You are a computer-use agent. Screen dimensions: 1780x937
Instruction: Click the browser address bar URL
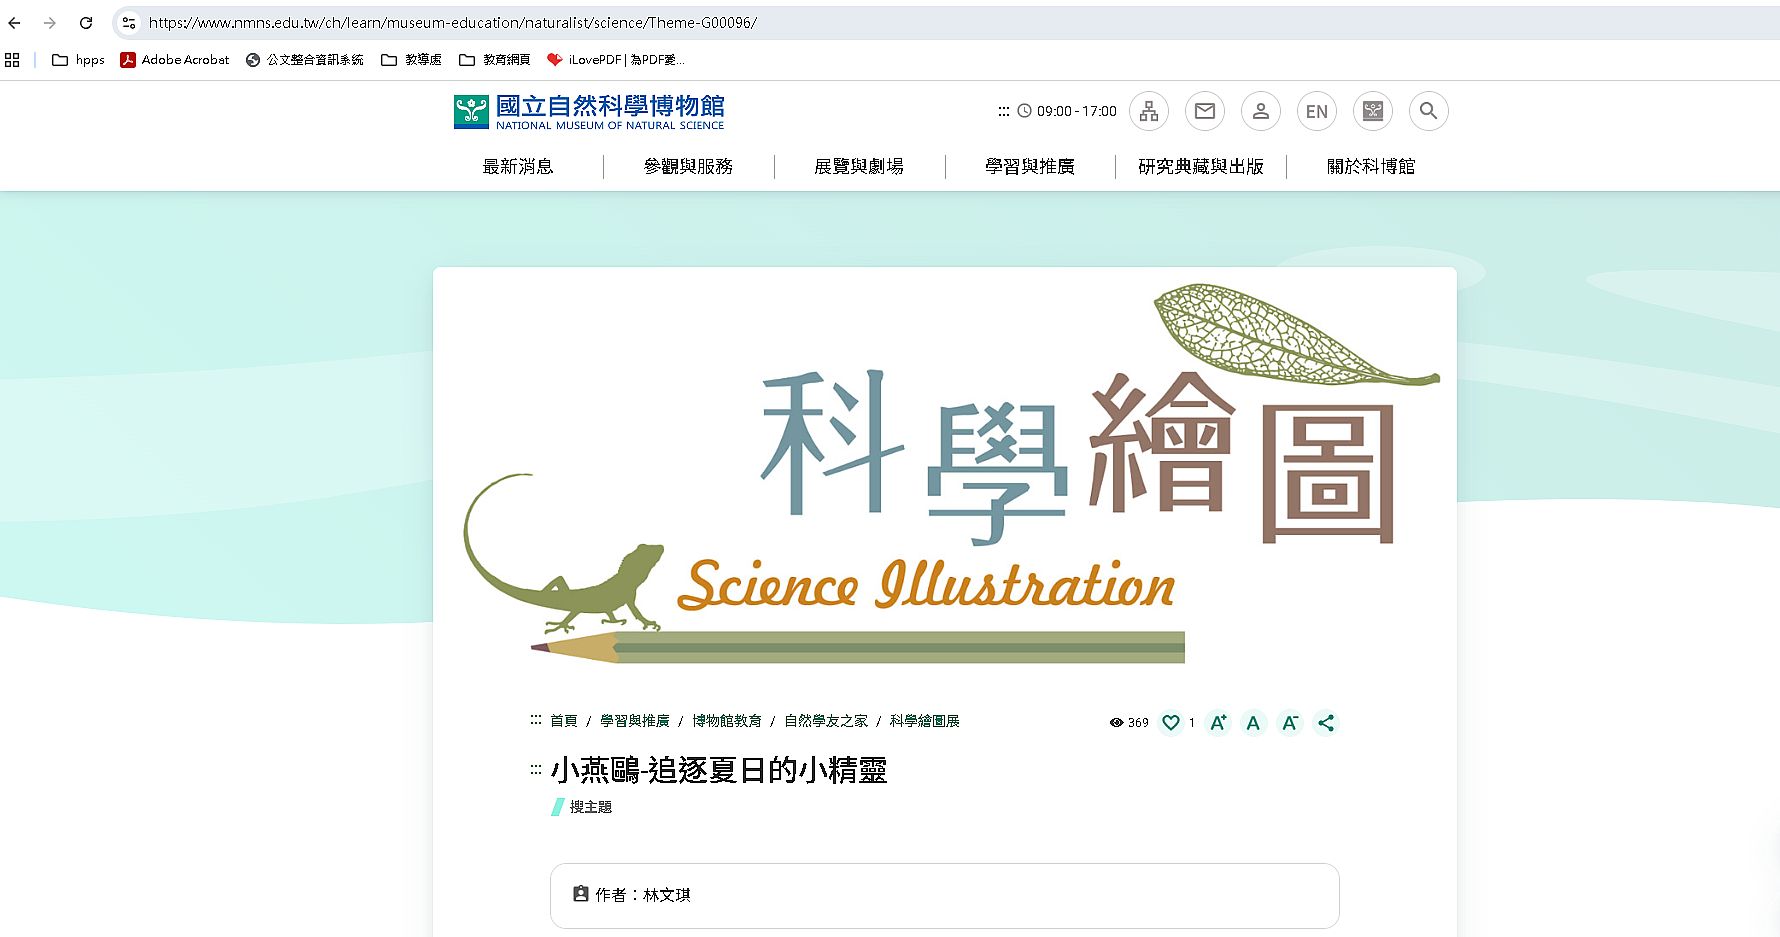pyautogui.click(x=453, y=23)
